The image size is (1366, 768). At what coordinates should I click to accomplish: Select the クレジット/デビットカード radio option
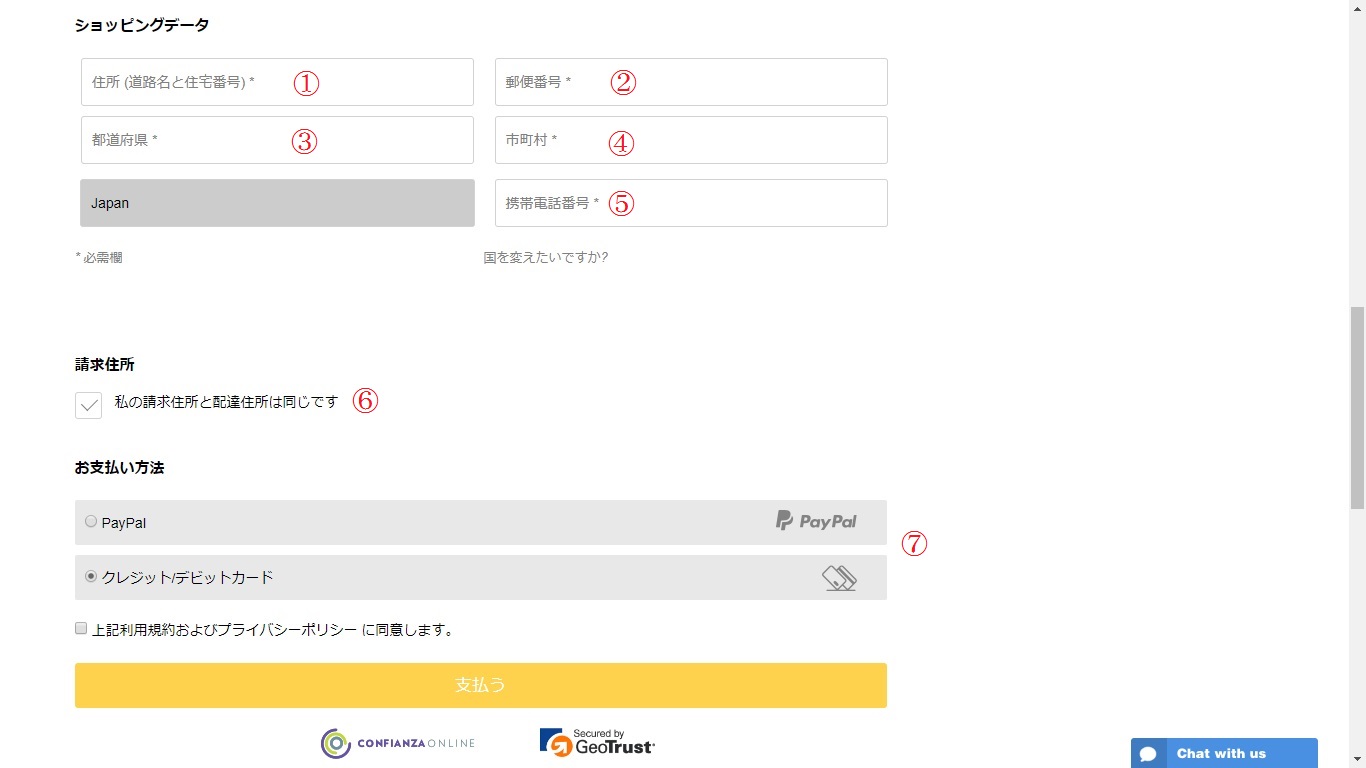click(x=91, y=577)
